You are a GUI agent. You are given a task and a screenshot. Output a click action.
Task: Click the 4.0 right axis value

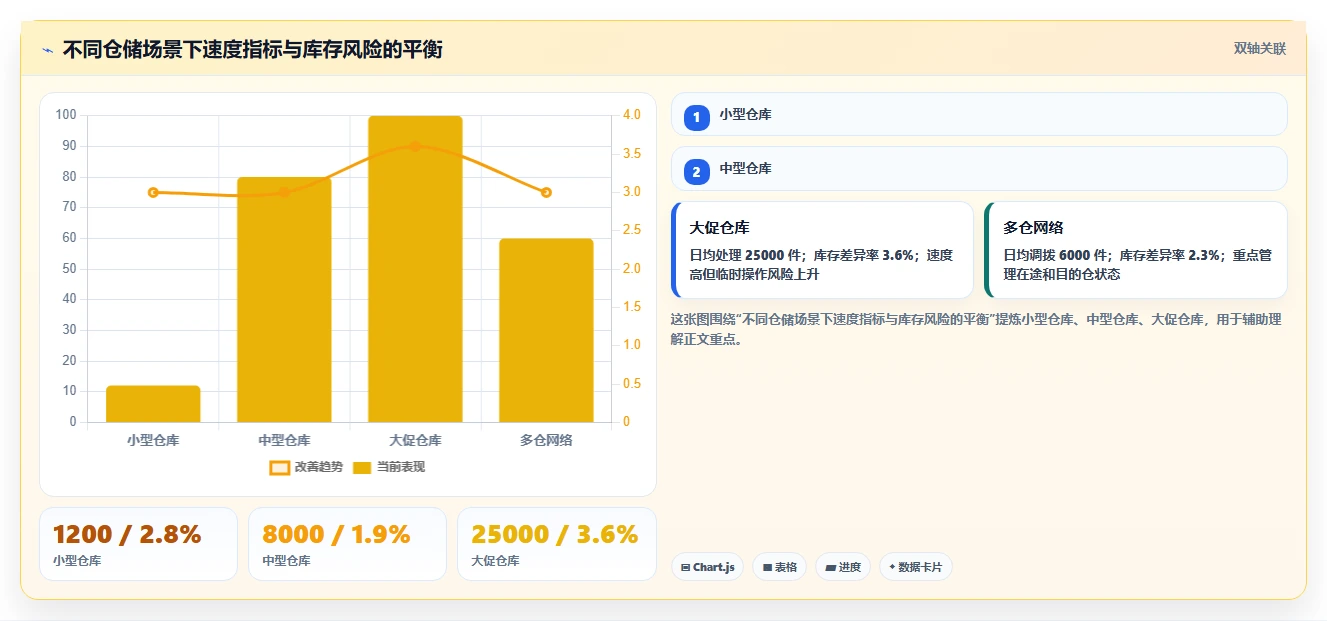tap(631, 115)
